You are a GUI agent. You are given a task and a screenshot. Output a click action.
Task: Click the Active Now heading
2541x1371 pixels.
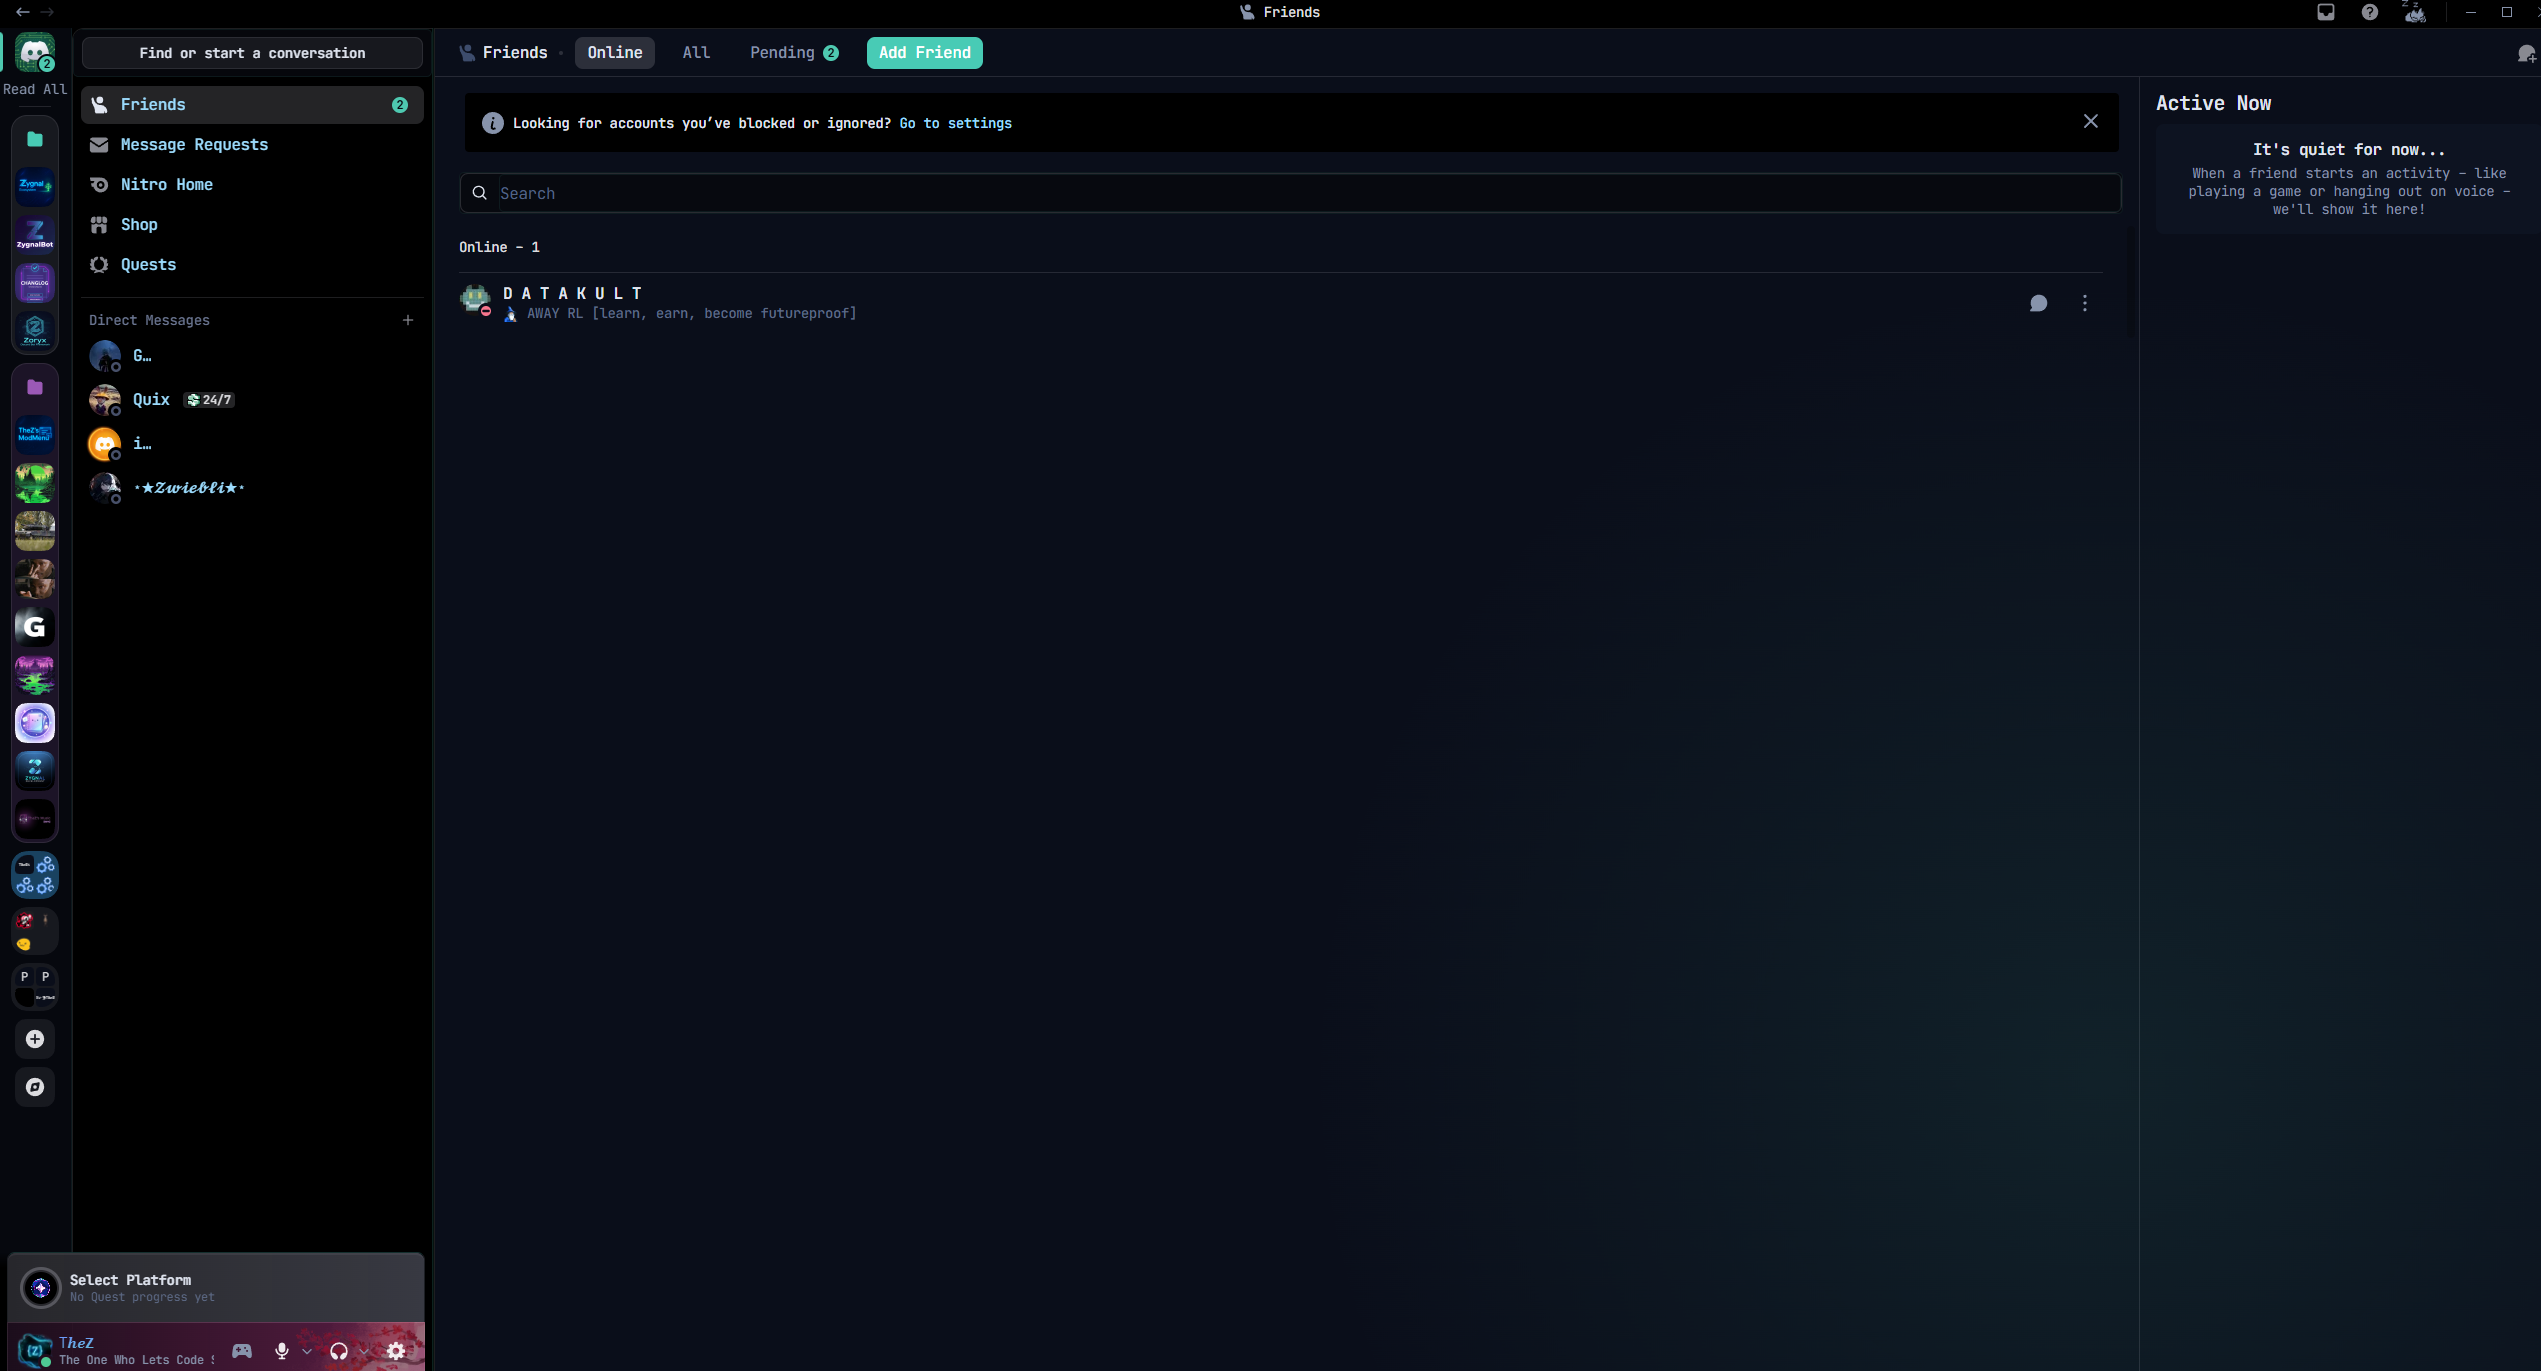click(2213, 103)
